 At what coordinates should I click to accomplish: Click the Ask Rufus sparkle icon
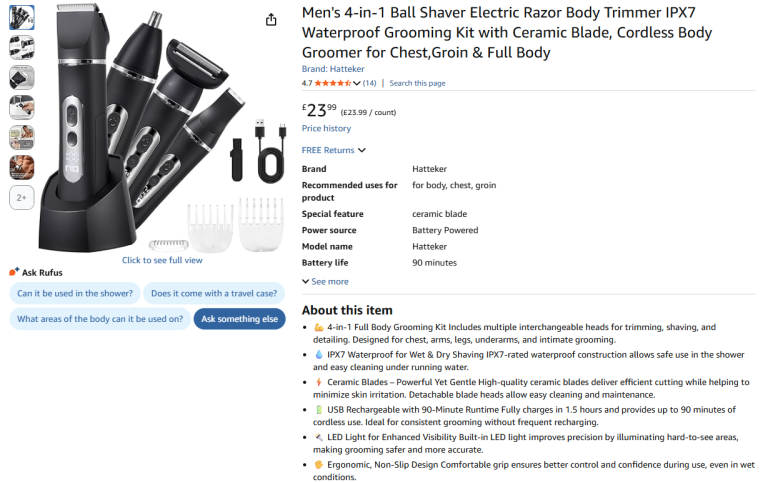14,271
